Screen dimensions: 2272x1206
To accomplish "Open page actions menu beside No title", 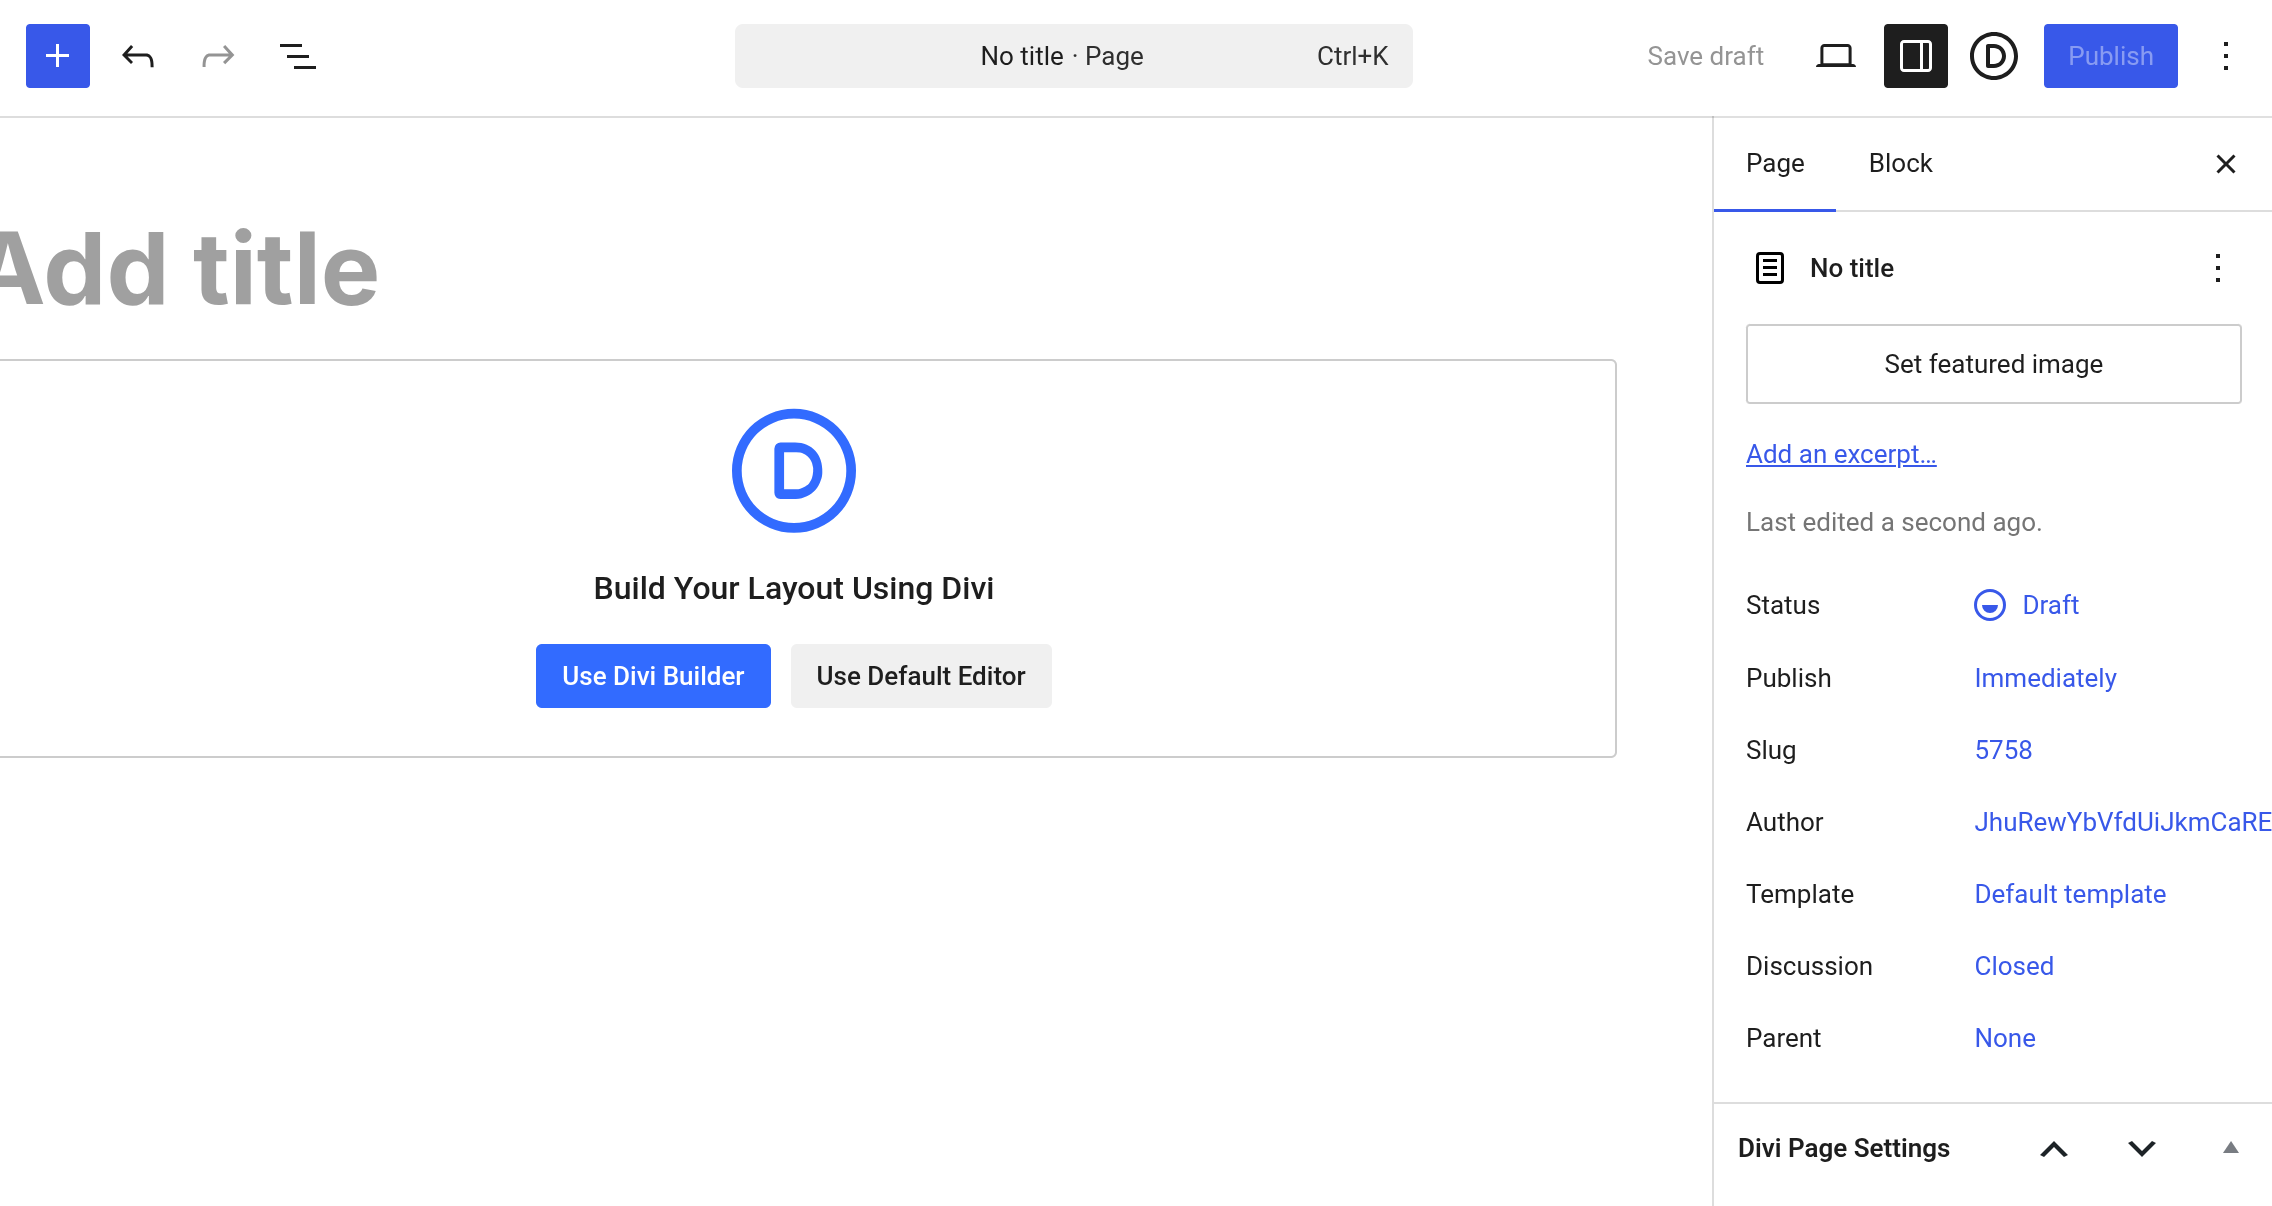I will point(2218,268).
